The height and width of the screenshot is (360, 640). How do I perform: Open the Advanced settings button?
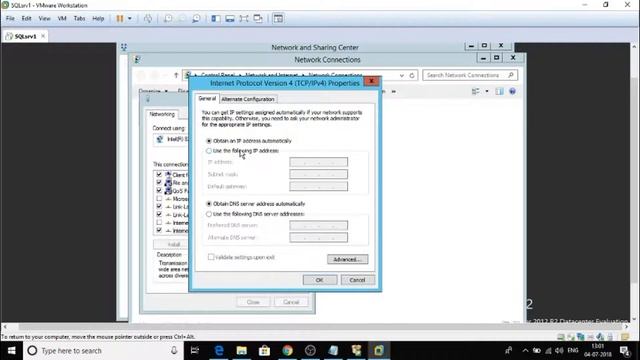[347, 259]
